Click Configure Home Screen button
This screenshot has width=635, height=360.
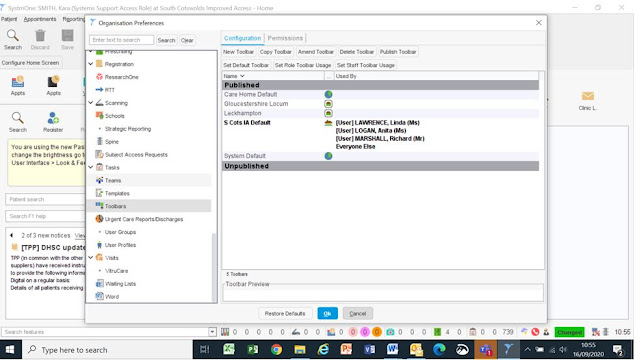pyautogui.click(x=30, y=63)
